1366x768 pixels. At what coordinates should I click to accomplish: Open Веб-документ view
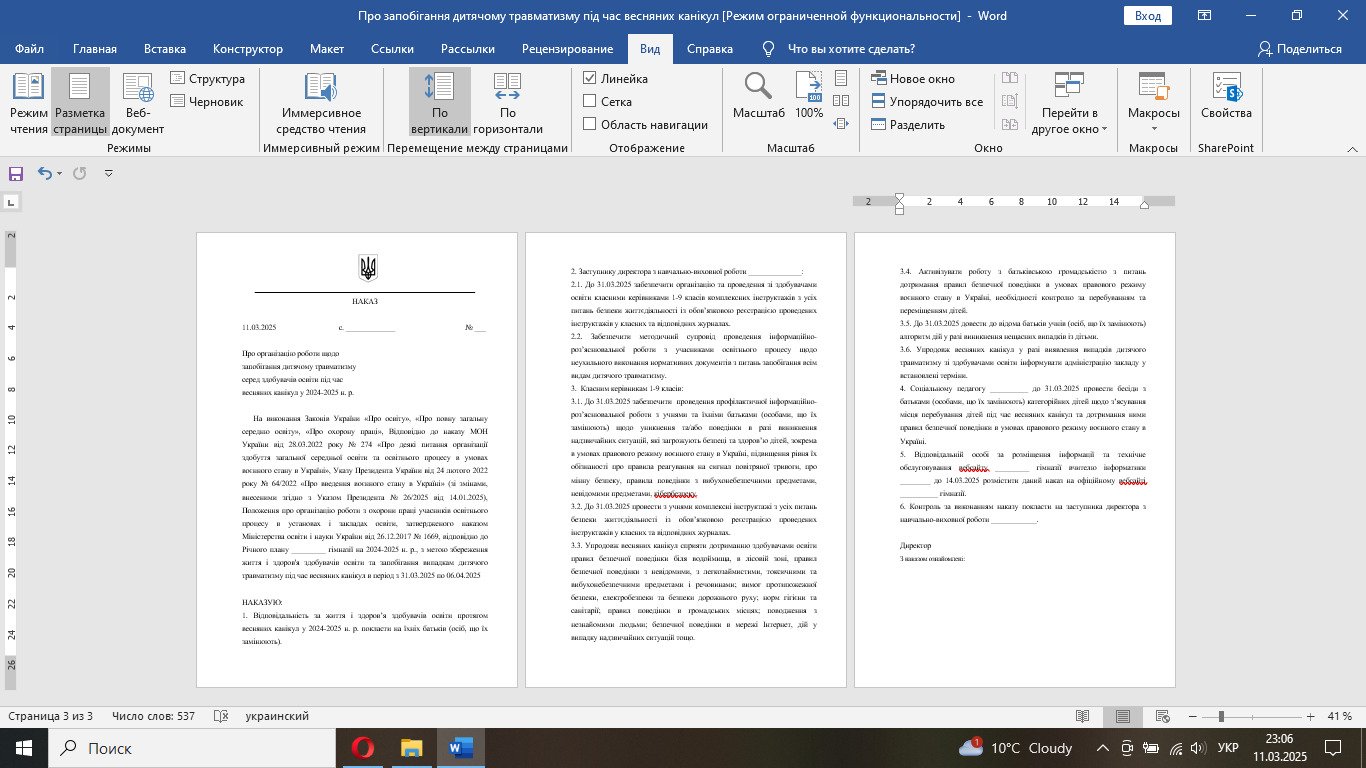(x=137, y=103)
